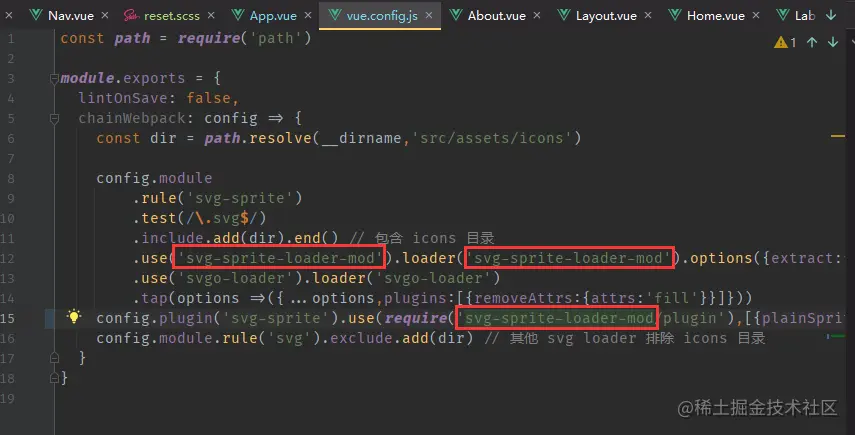Click the 'src/assets/icons' string

click(492, 138)
